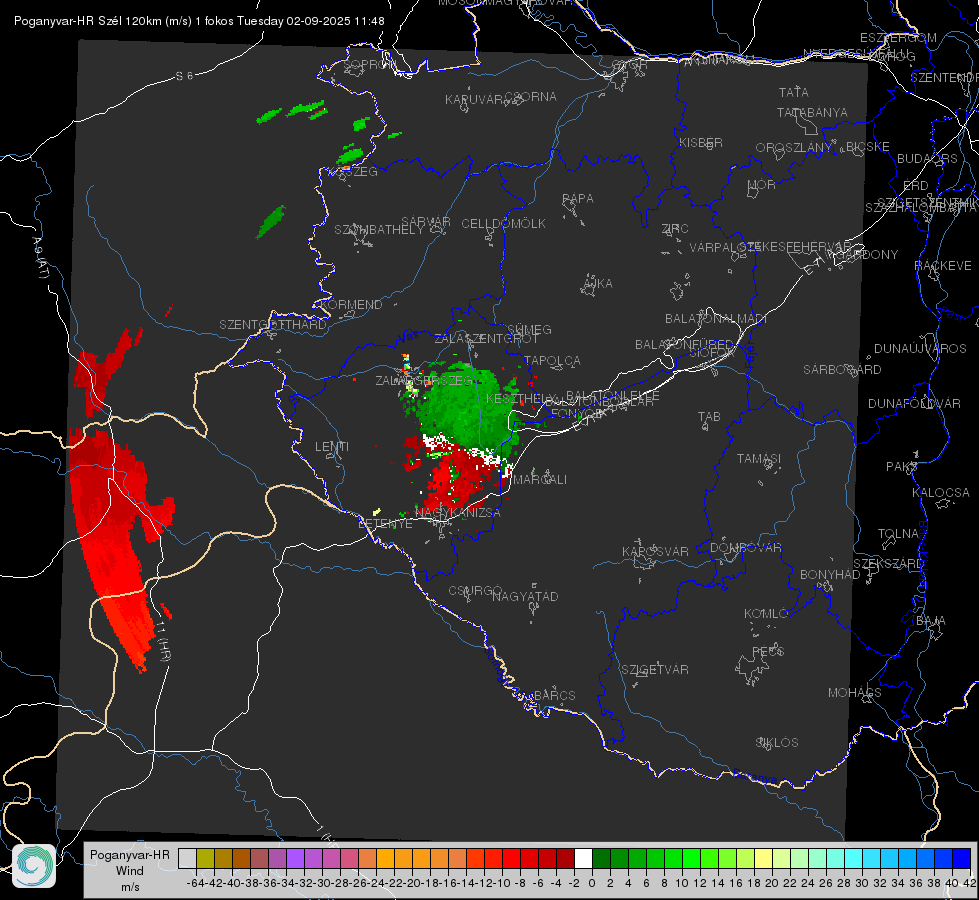Click the SZIGETVÁR city label
Screen dimensions: 979x900
(654, 670)
